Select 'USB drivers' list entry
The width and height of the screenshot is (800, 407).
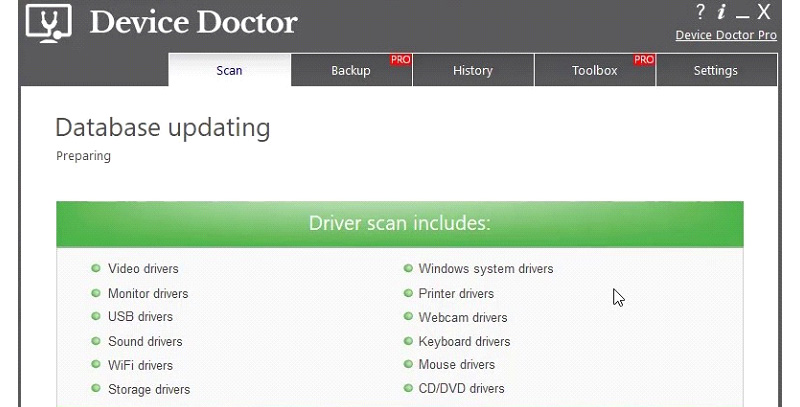tap(140, 317)
